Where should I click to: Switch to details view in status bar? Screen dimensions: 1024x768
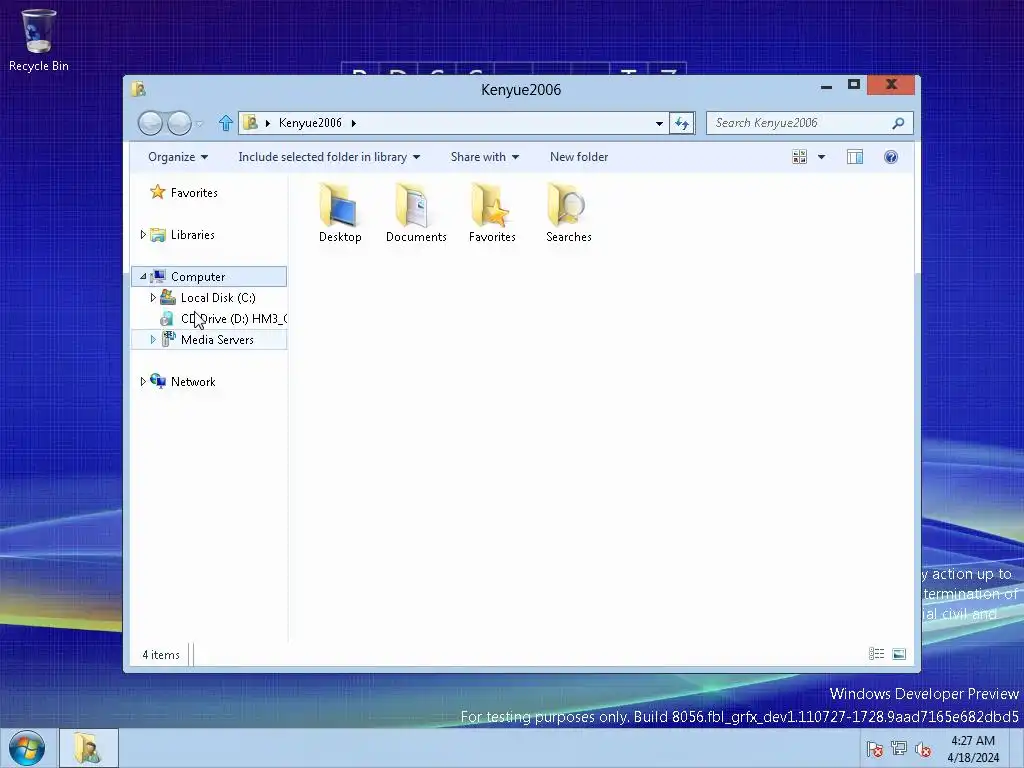pyautogui.click(x=876, y=654)
